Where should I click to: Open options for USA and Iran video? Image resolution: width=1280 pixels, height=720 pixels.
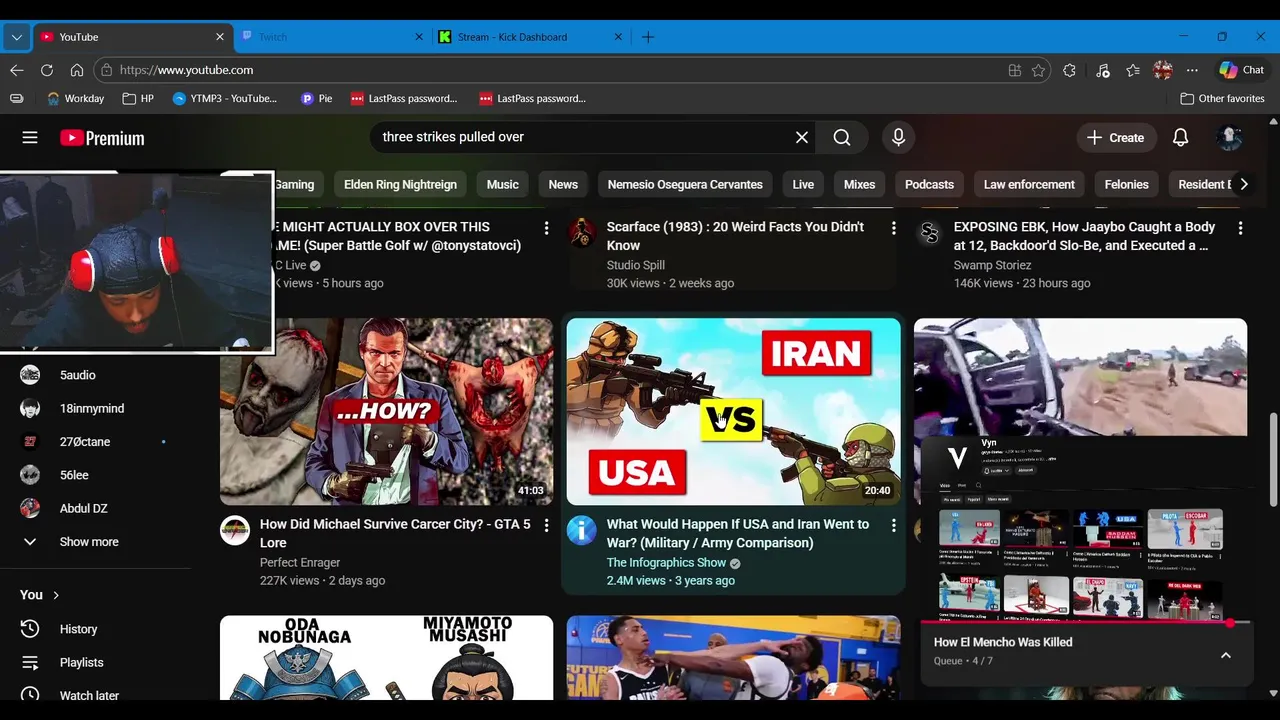[x=893, y=525]
